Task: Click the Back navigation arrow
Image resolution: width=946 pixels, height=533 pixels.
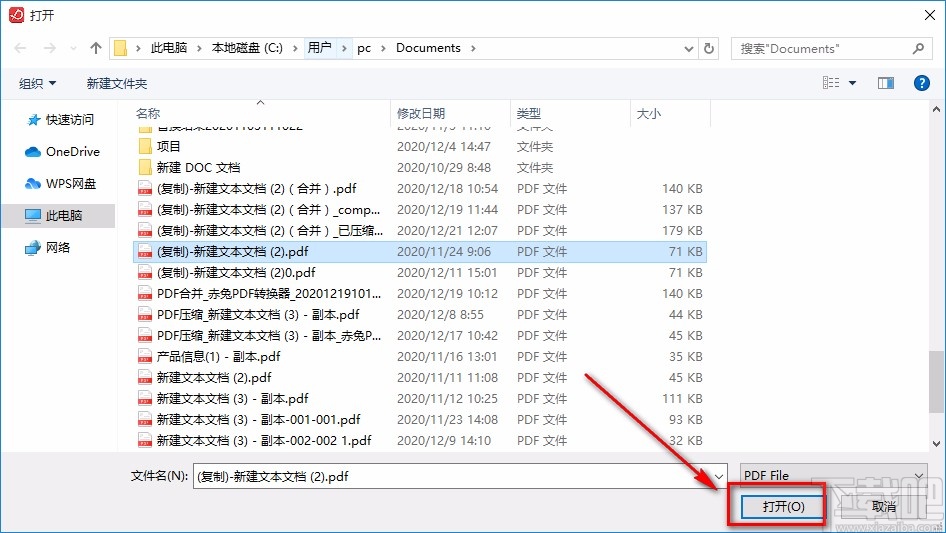Action: click(20, 48)
